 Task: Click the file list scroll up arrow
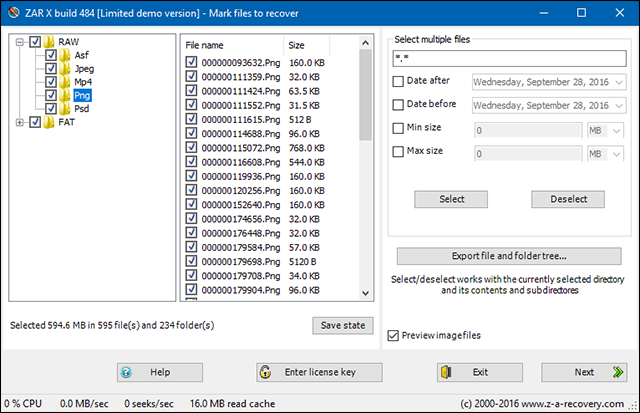pos(365,42)
